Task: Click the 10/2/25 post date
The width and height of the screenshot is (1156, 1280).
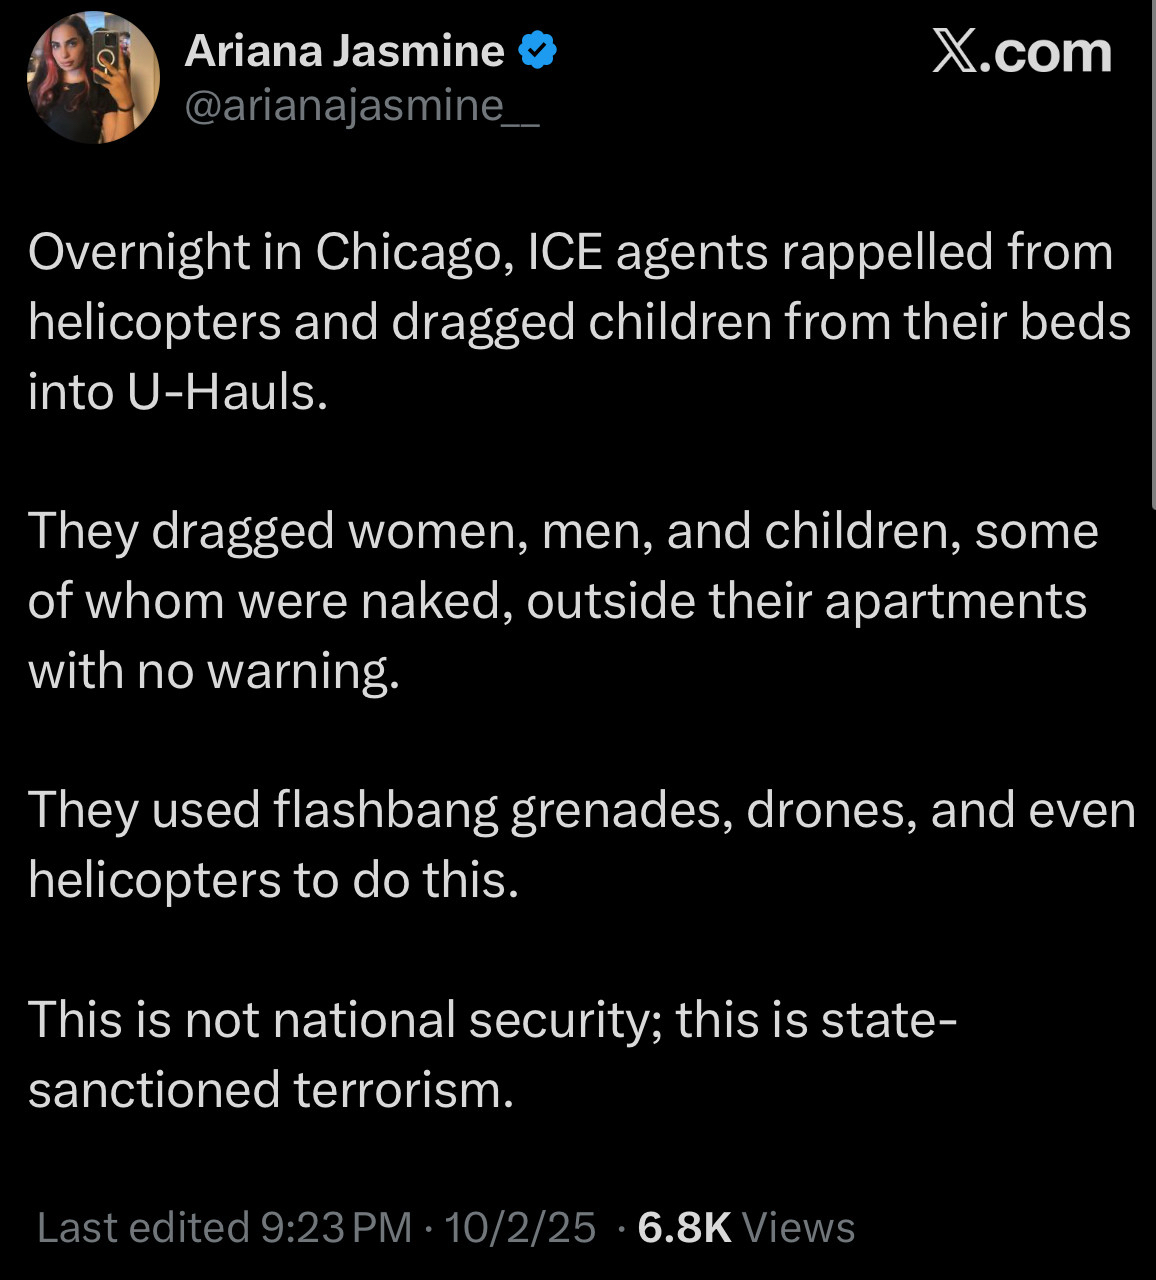Action: tap(520, 1227)
